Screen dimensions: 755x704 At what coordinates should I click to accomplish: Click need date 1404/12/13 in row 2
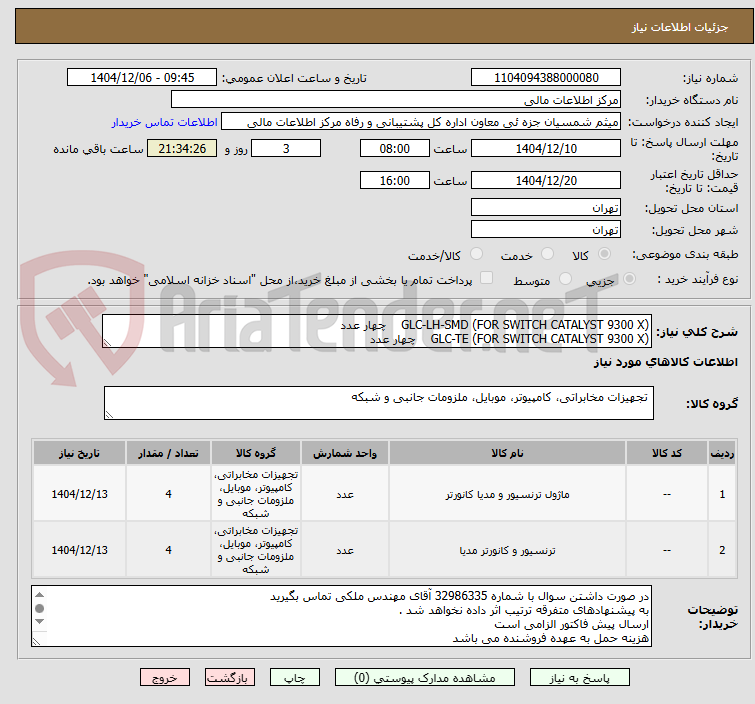79,550
